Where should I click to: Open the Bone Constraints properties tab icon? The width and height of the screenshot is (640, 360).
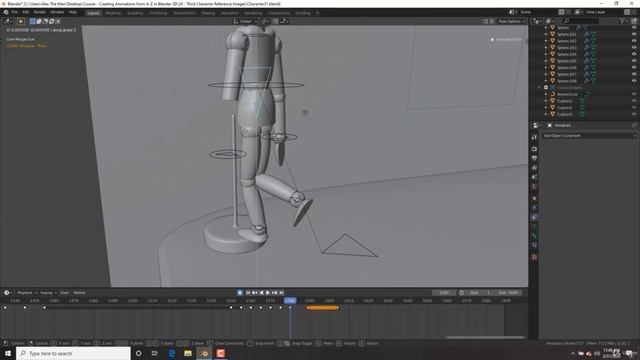click(534, 245)
